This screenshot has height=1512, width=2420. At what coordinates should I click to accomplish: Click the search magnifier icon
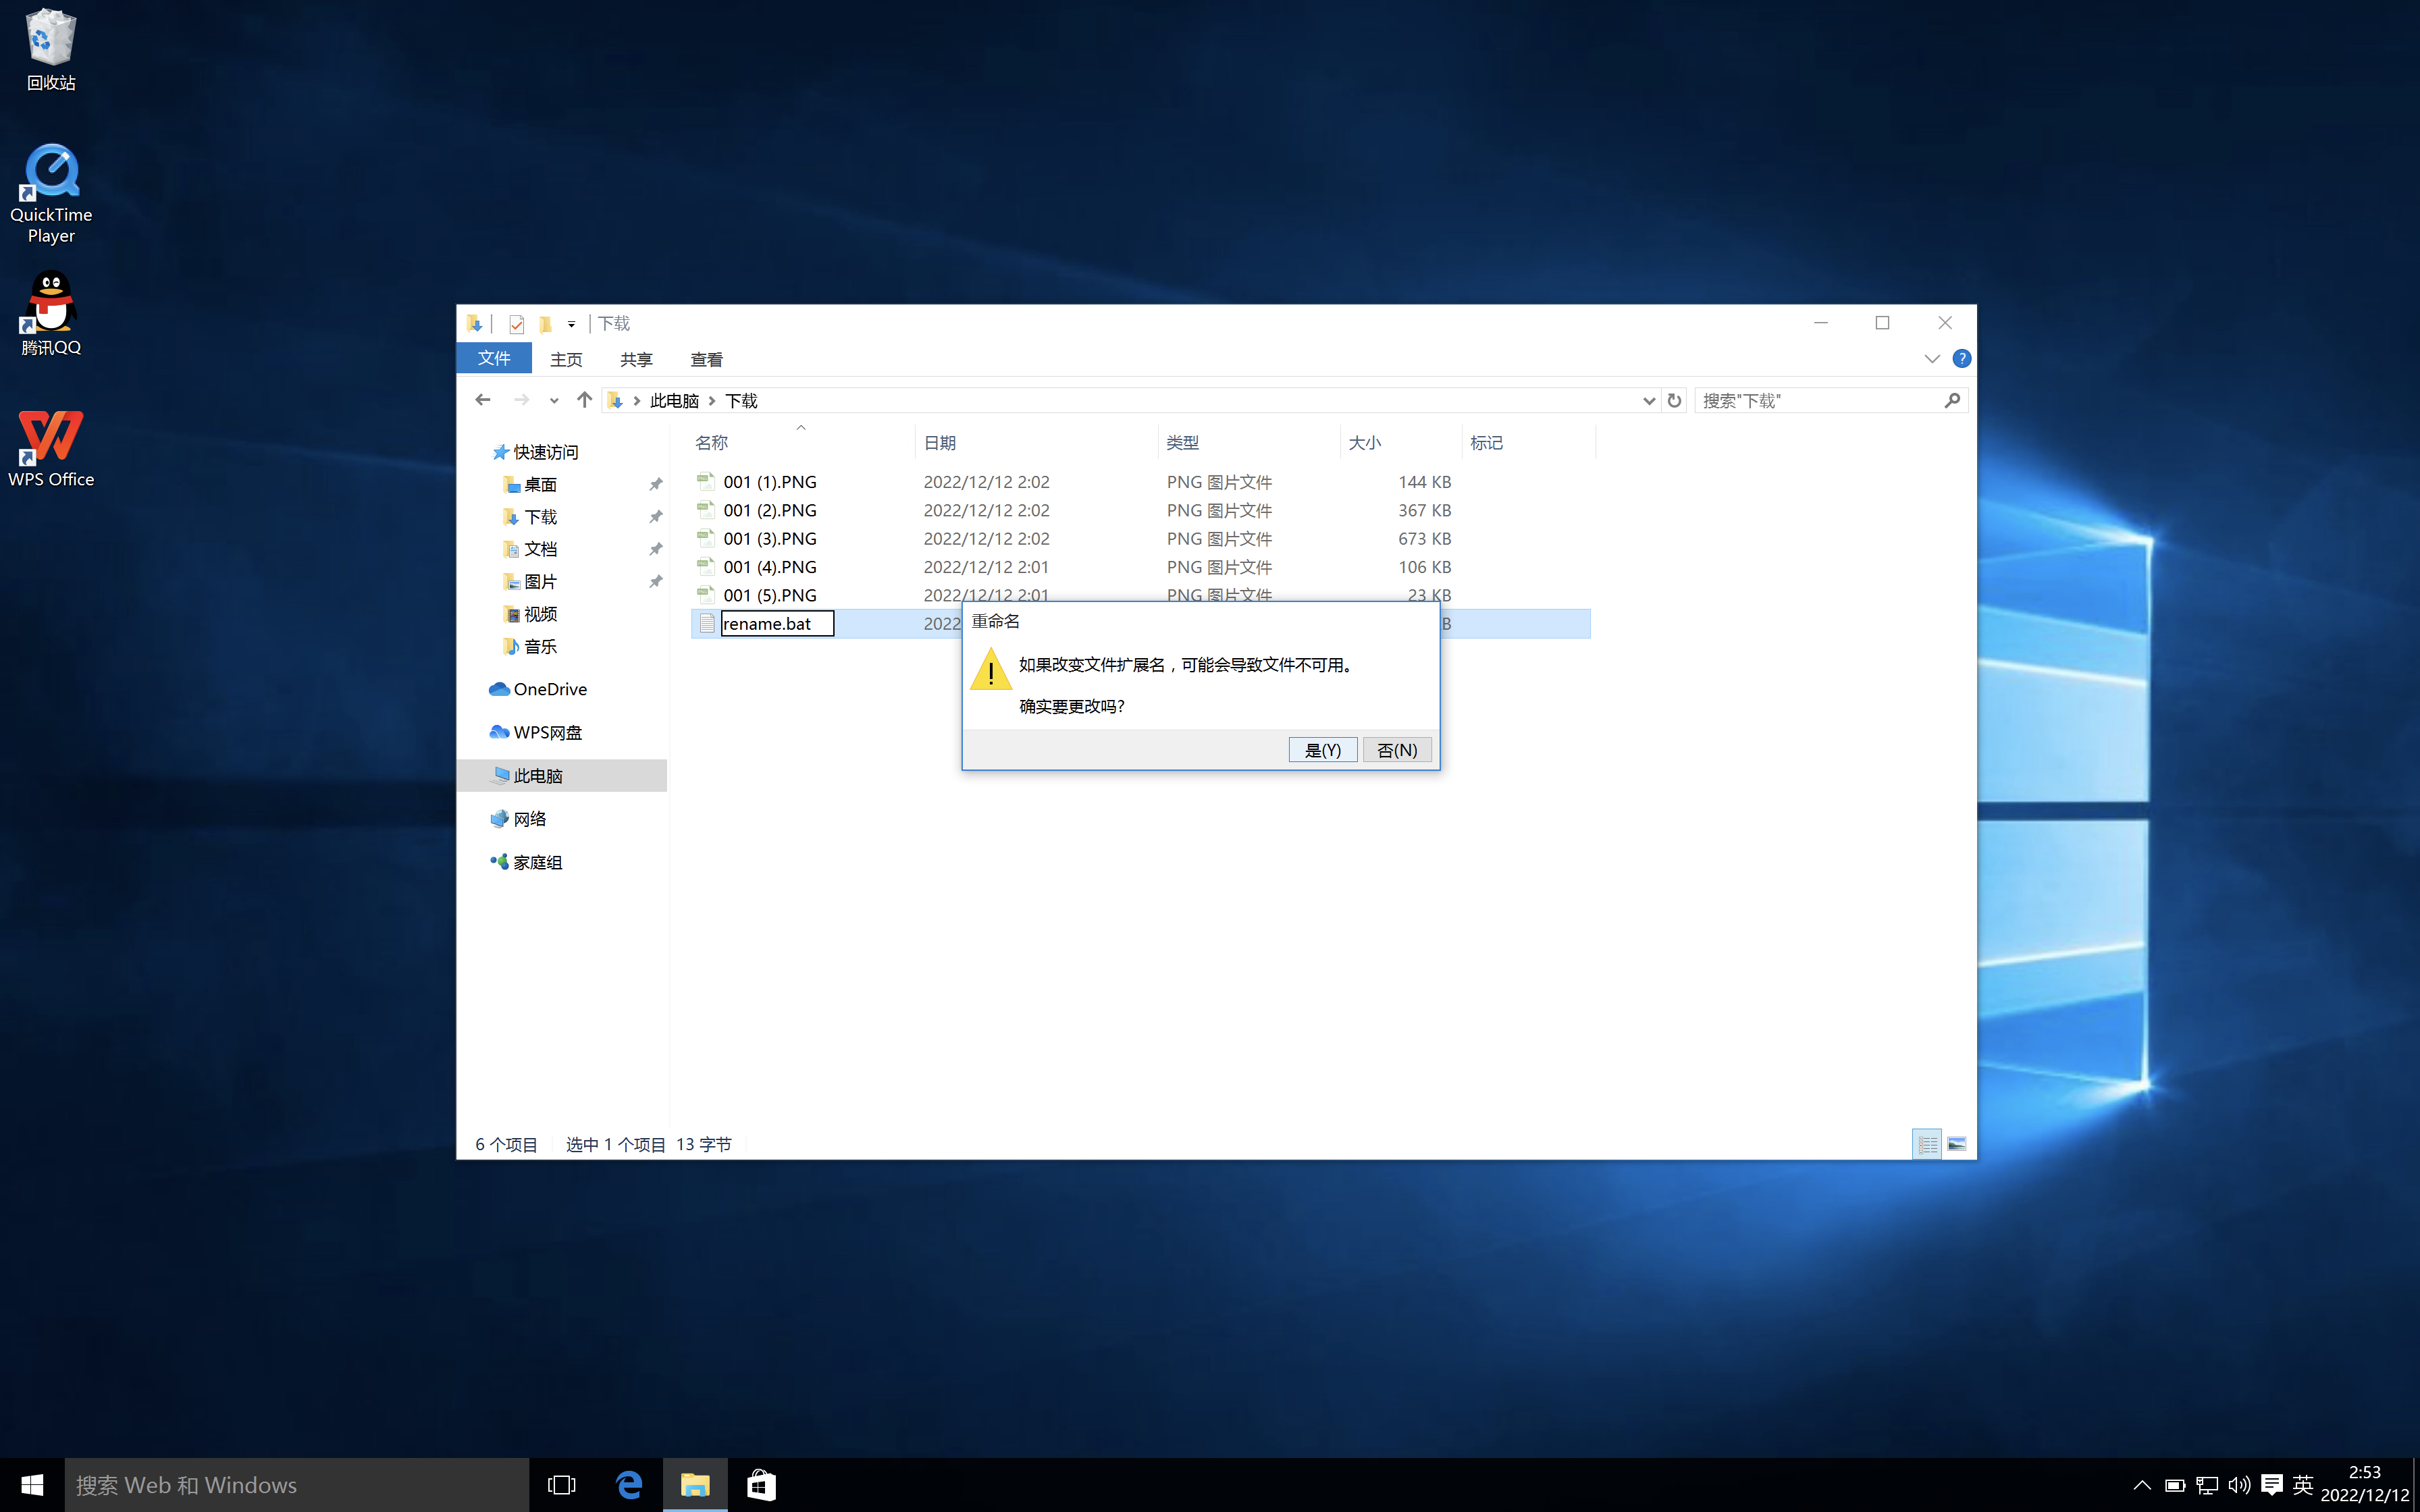tap(1951, 400)
